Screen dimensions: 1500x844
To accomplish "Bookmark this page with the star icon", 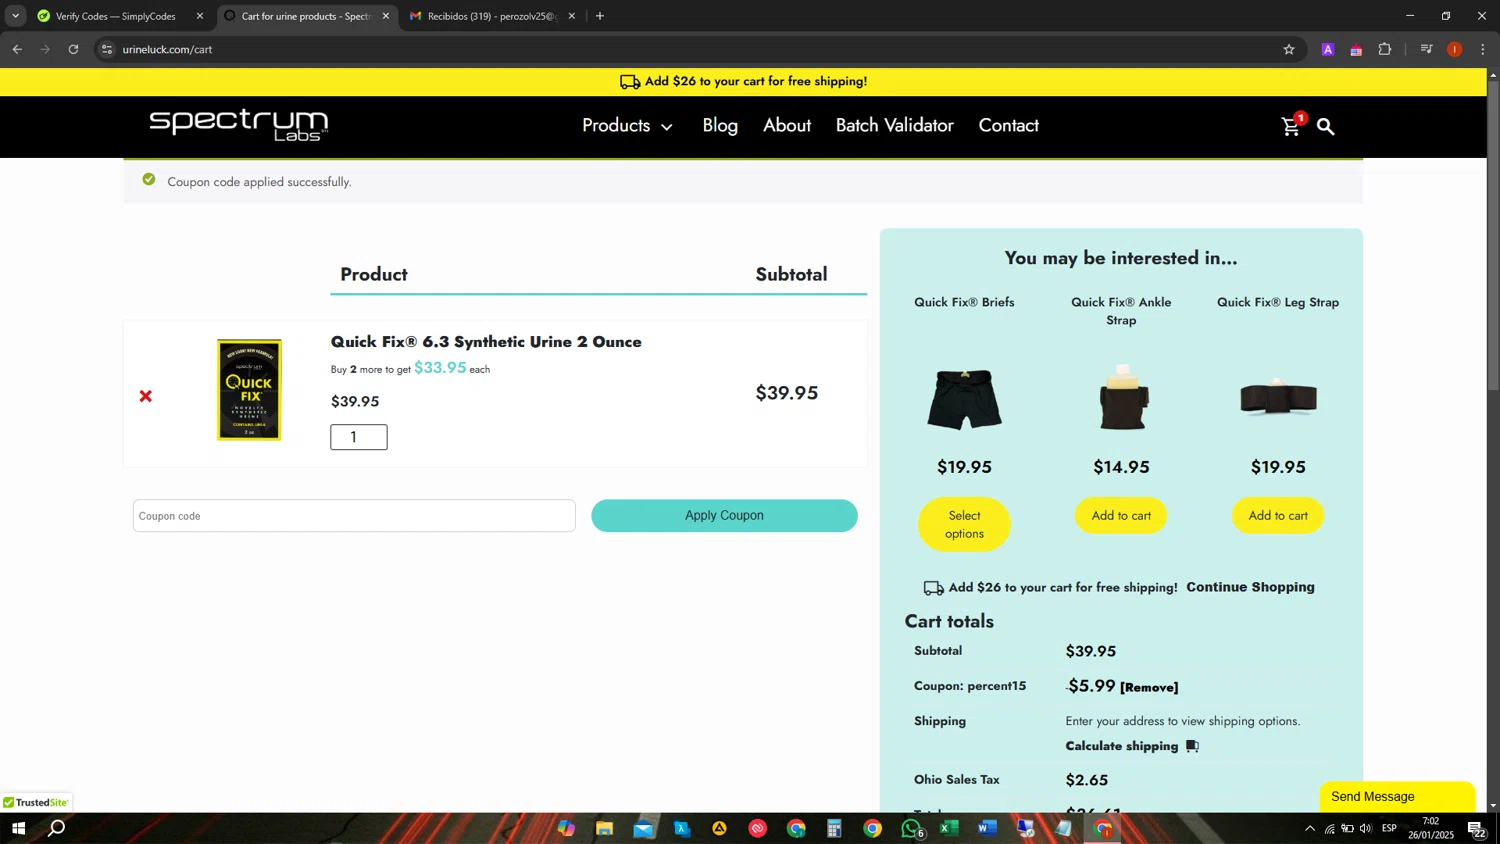I will [x=1289, y=49].
